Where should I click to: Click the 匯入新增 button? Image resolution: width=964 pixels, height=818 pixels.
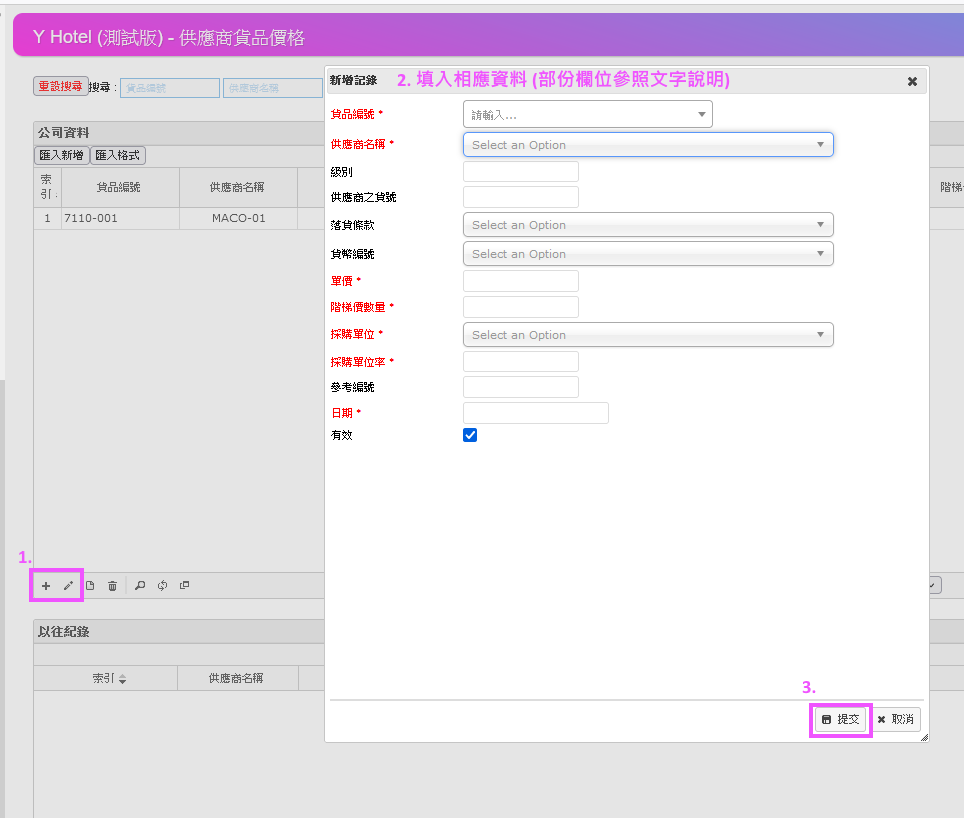(60, 155)
